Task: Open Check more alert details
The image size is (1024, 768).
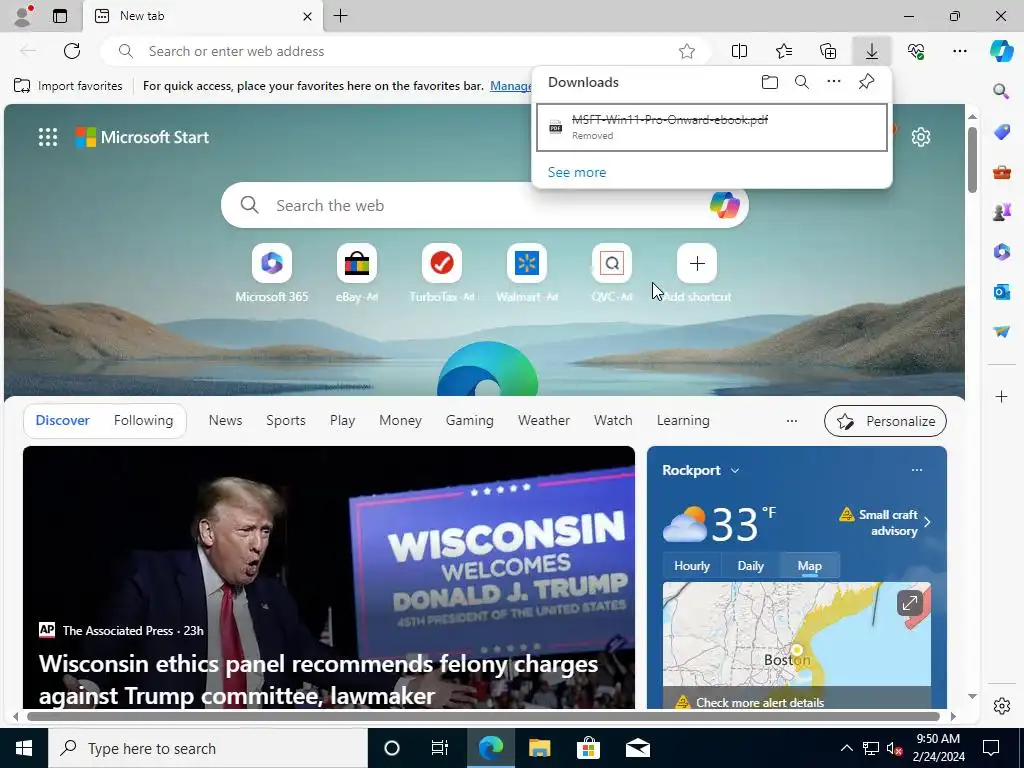Action: pos(760,703)
